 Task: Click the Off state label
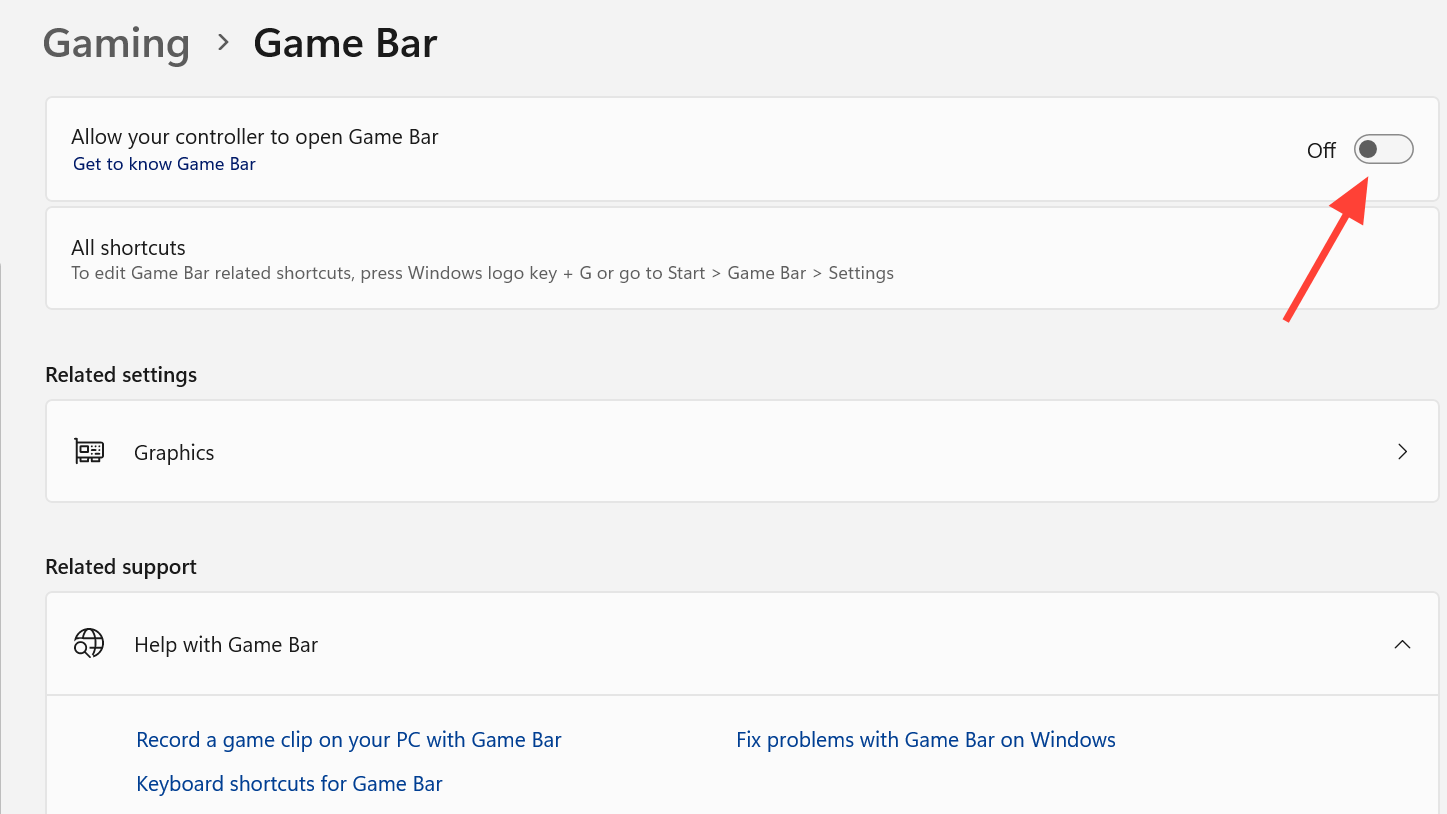1321,150
